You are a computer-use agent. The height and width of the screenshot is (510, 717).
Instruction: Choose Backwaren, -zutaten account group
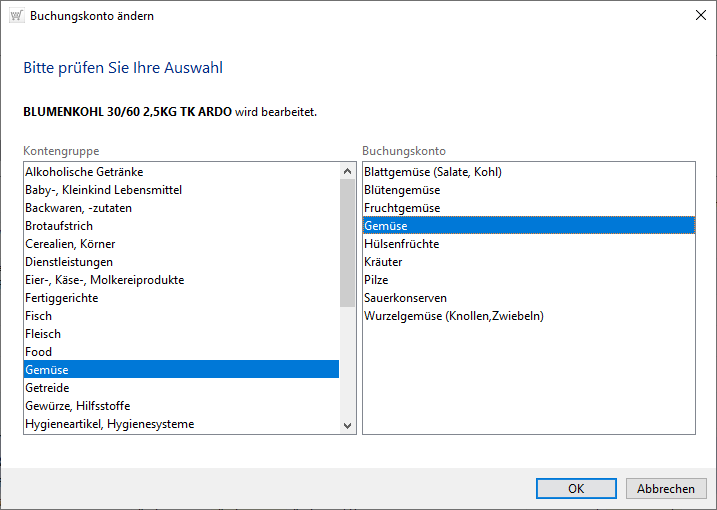pyautogui.click(x=78, y=208)
